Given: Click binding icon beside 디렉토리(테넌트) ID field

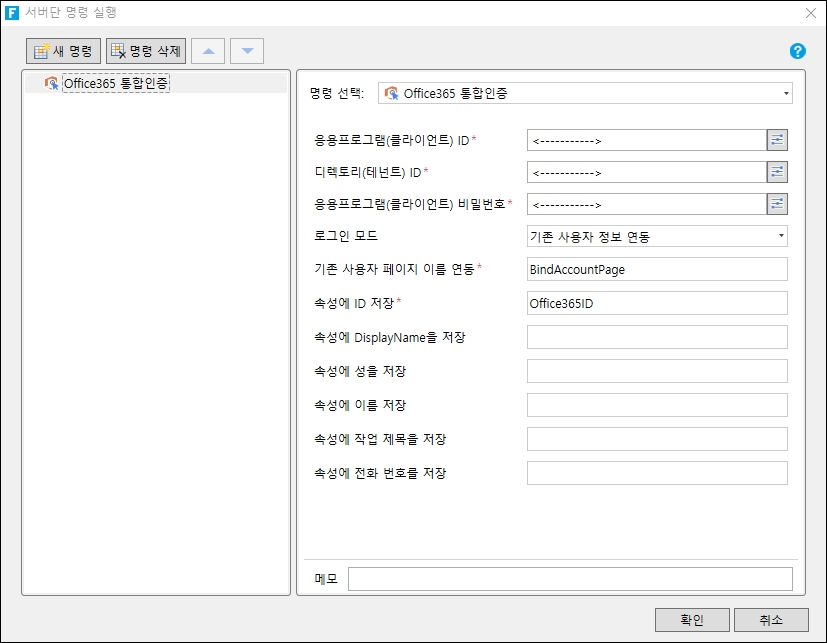Looking at the screenshot, I should (777, 172).
